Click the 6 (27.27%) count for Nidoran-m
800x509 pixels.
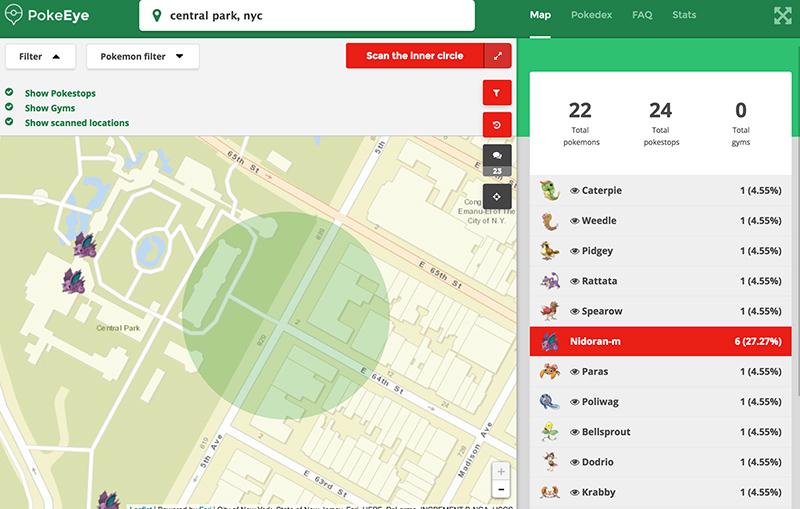point(758,341)
